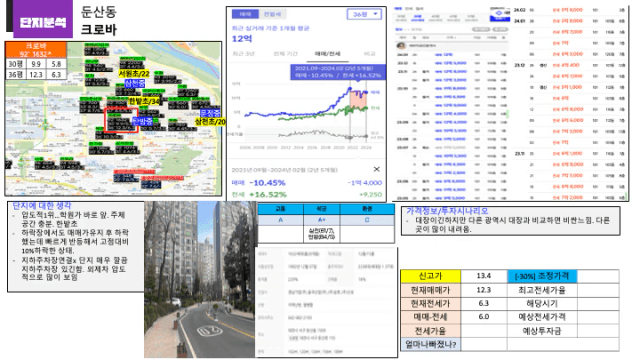
Task: Click the street photo of the apartment complex
Action: pos(200,280)
